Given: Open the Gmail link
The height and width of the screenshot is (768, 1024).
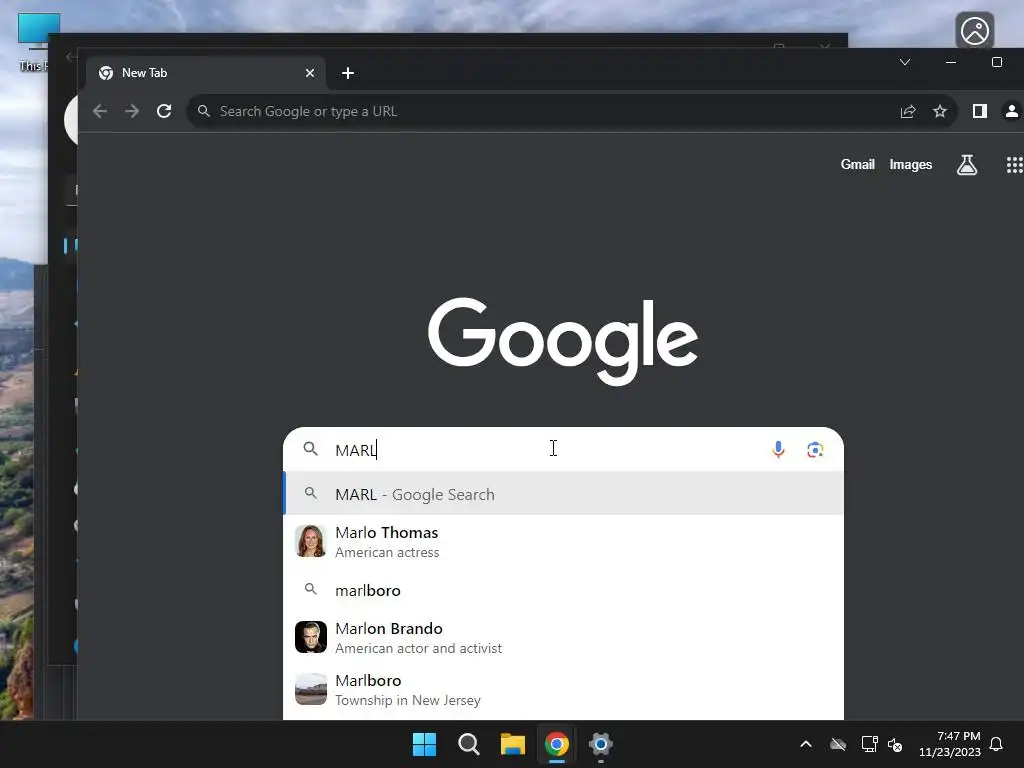Looking at the screenshot, I should coord(857,165).
